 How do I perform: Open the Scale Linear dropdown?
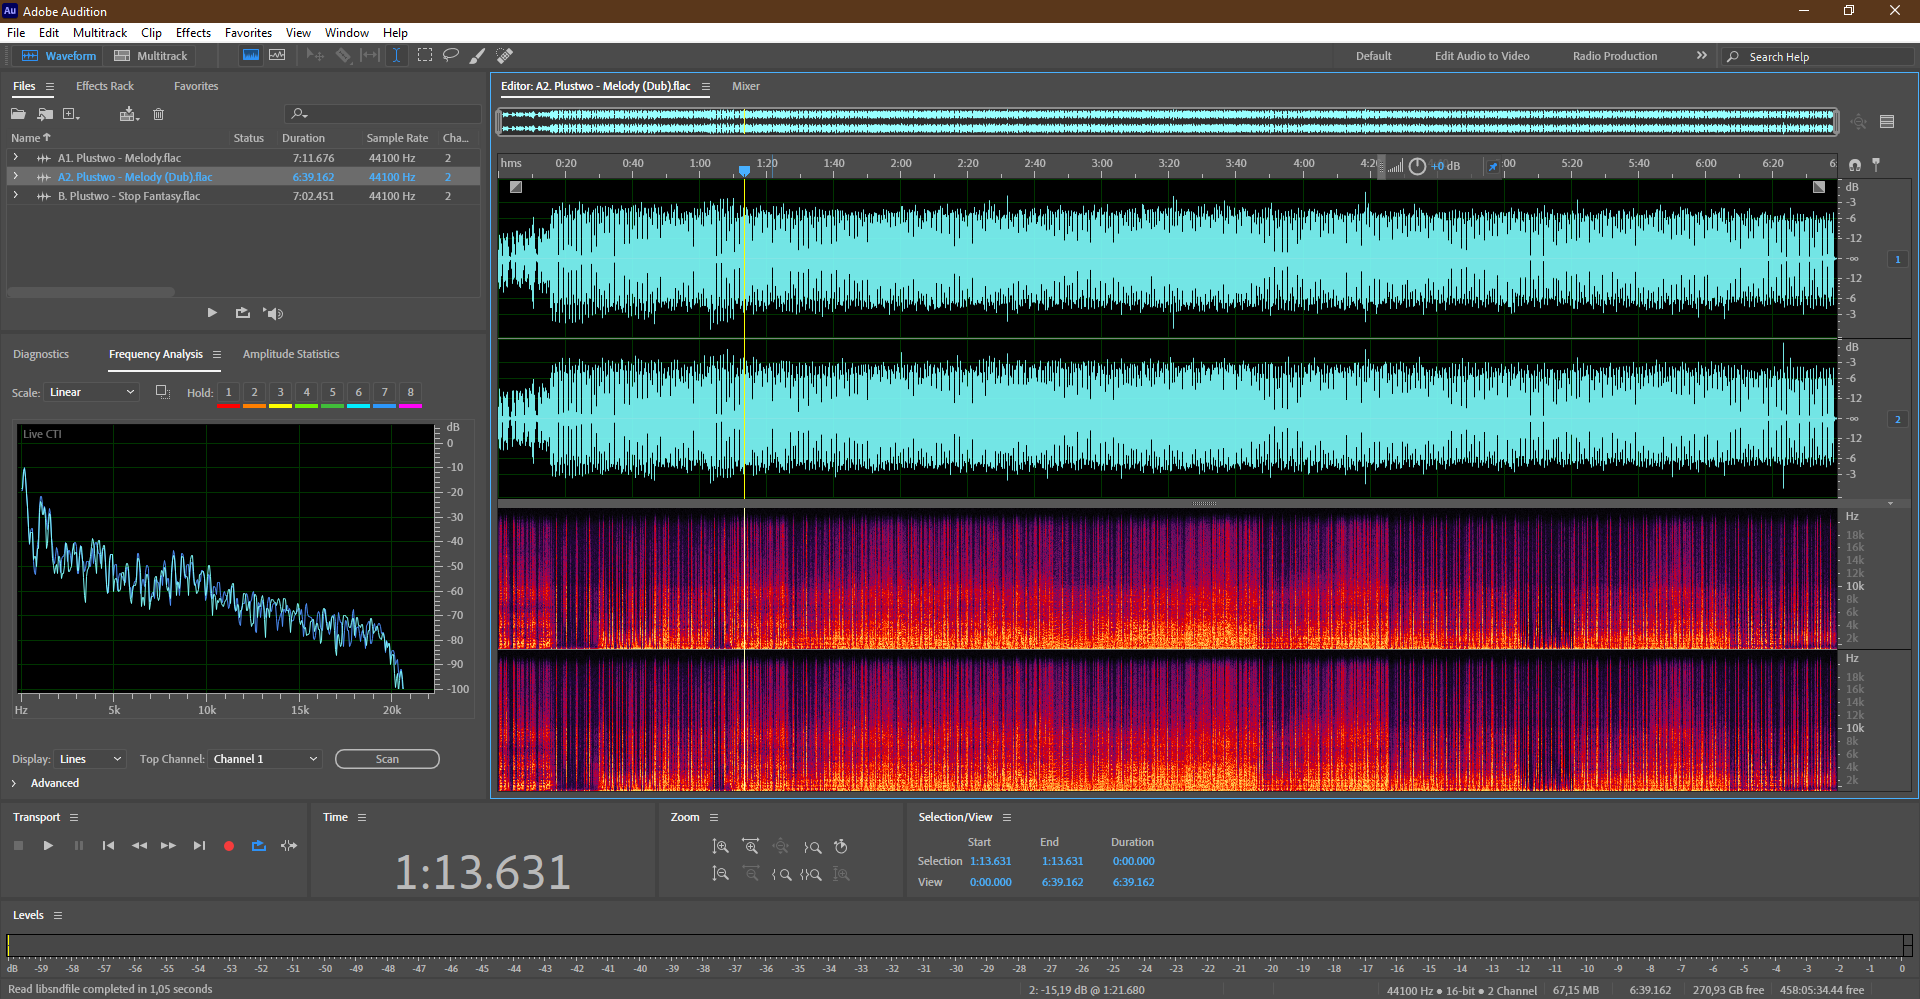[91, 392]
